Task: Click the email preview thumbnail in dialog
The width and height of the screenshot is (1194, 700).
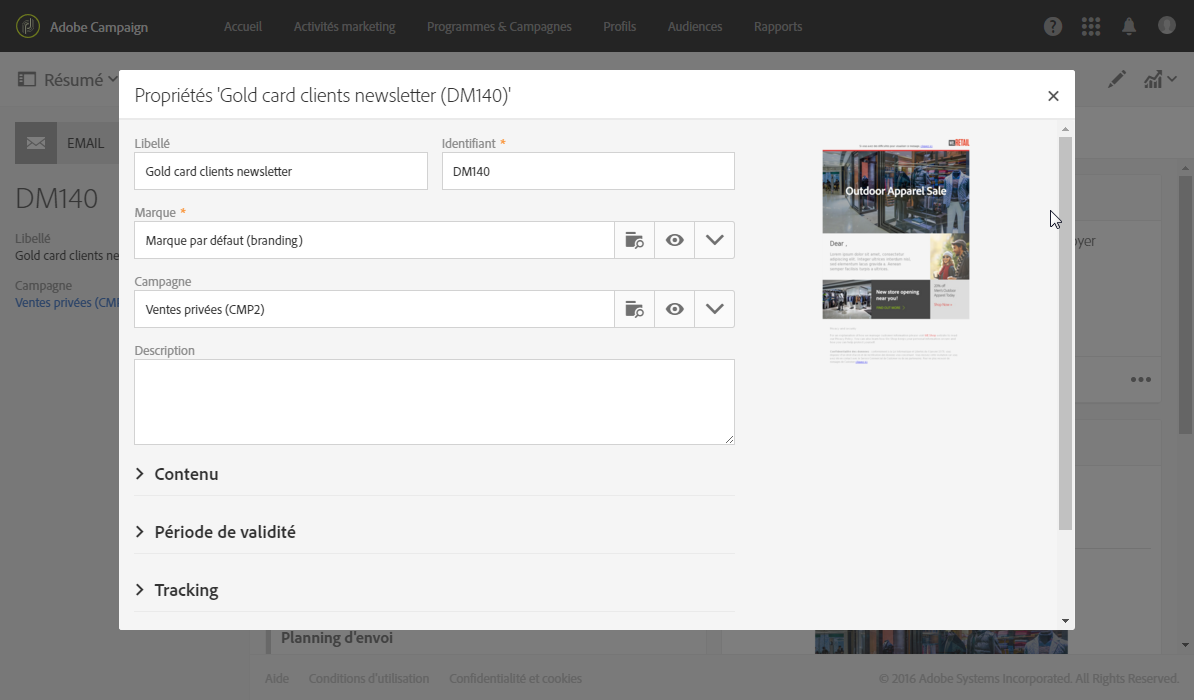Action: (896, 251)
